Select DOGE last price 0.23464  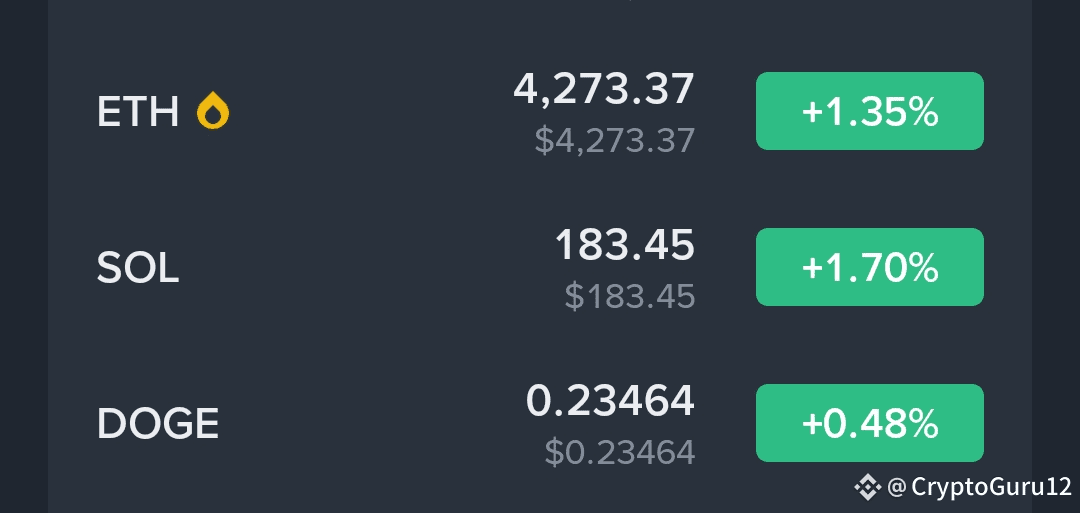[x=610, y=401]
